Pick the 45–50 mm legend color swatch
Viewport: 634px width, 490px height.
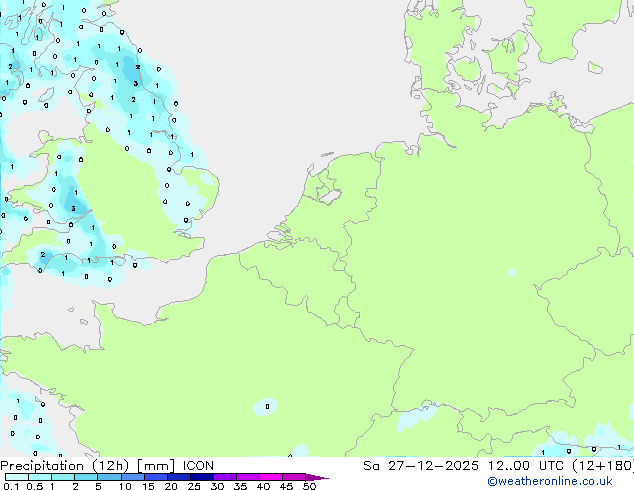point(294,477)
